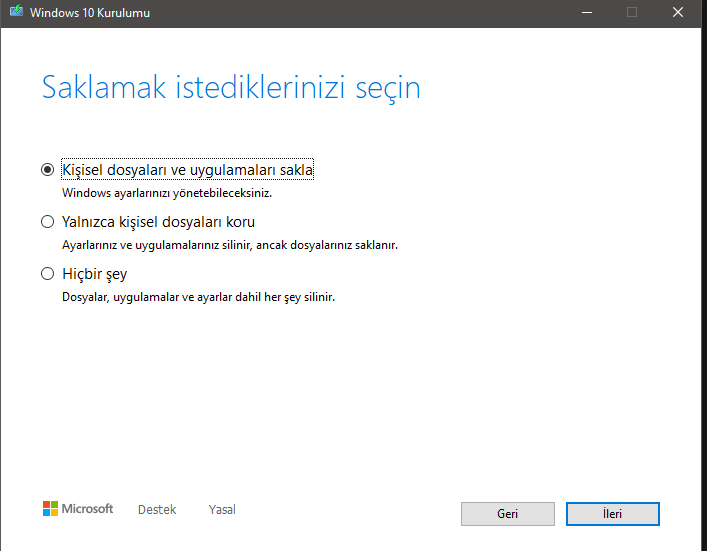Click 'Windows ayarlarınızı yönetebileceksiniz.' description text
The image size is (707, 551).
pyautogui.click(x=167, y=193)
